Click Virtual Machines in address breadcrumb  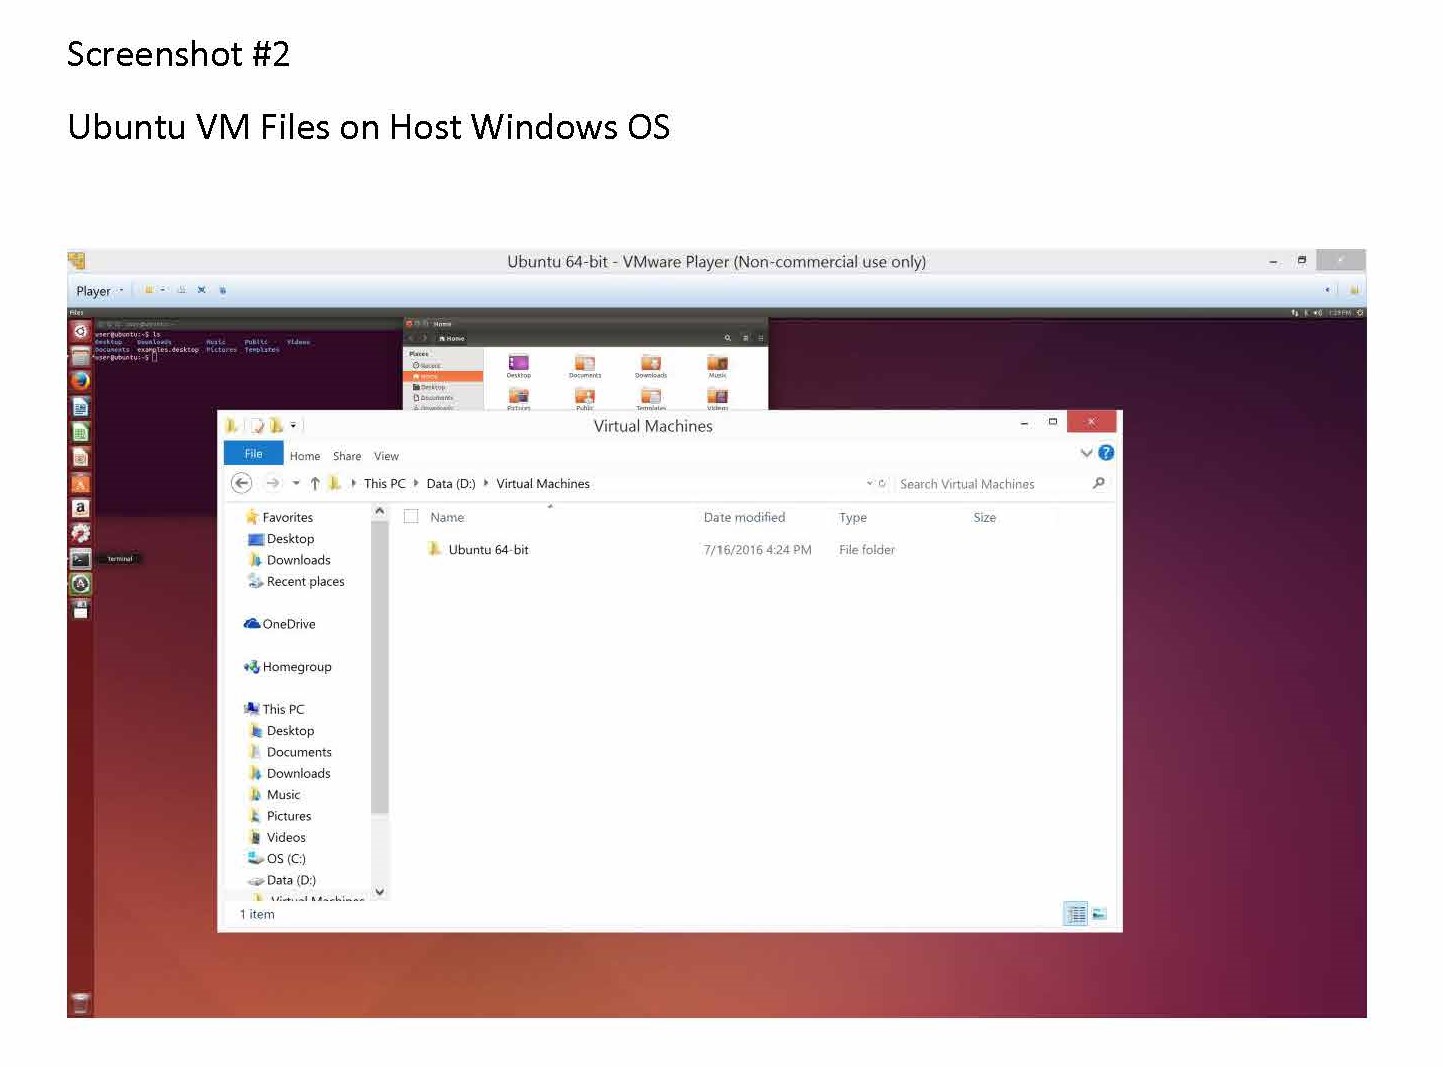tap(543, 484)
